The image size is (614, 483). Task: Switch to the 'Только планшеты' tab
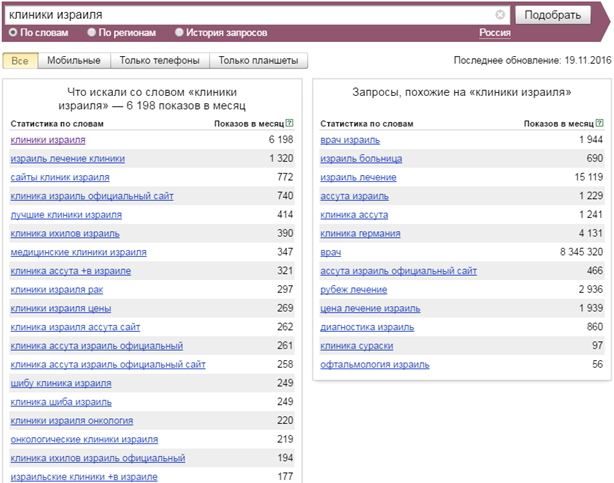point(258,61)
